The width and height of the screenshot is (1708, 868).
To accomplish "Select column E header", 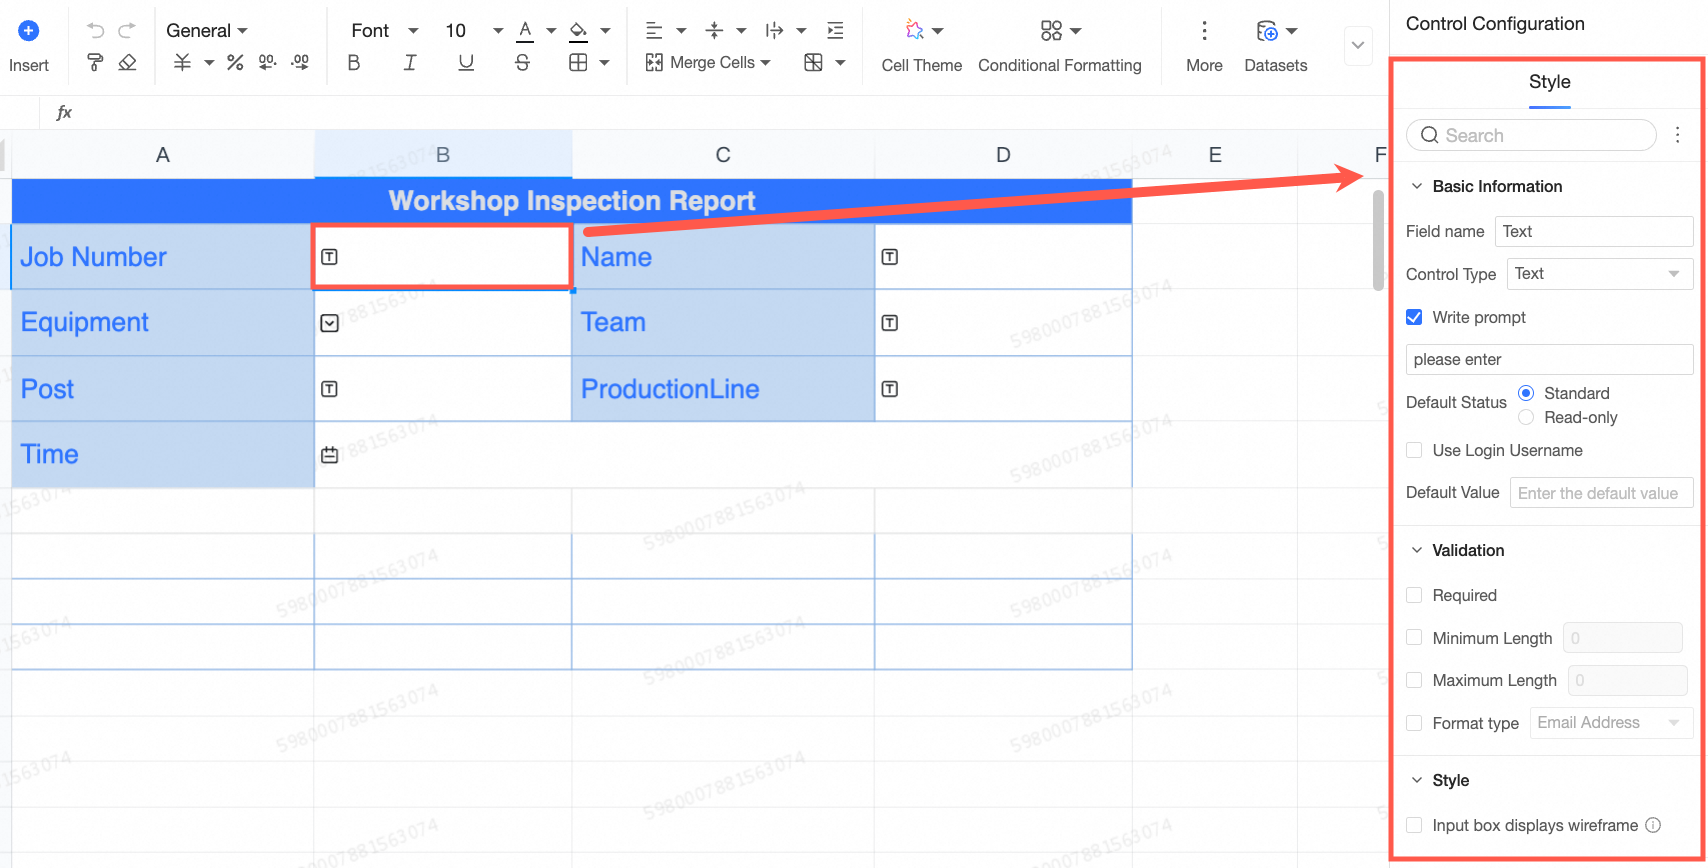I will [1215, 155].
